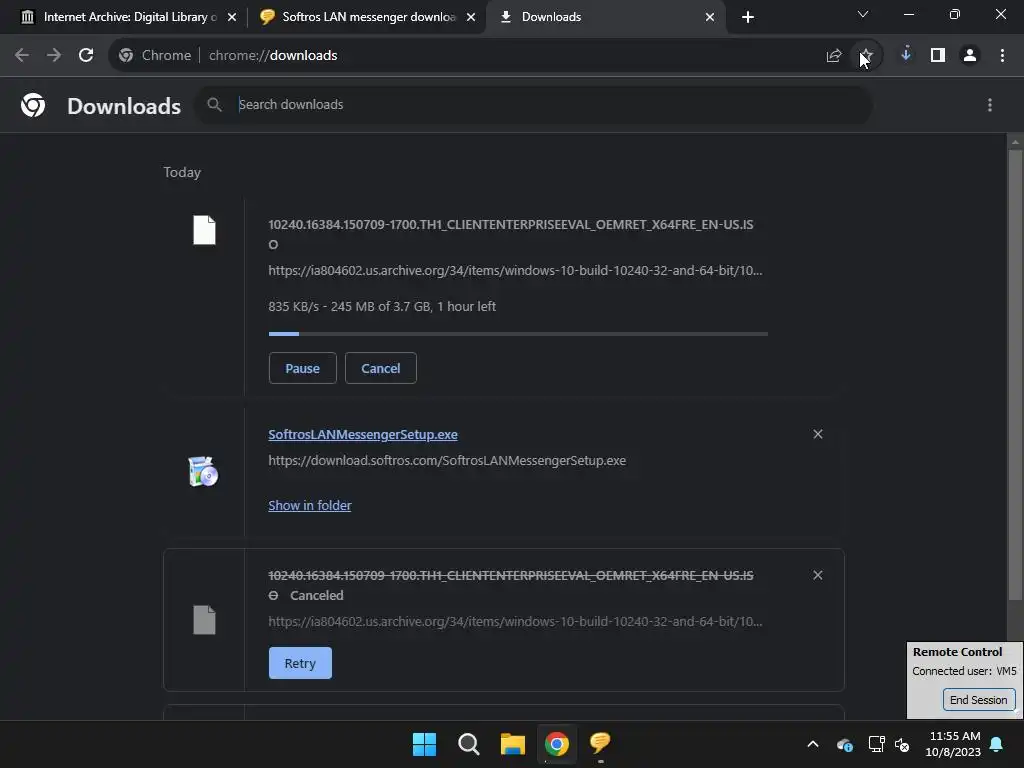Screen dimensions: 1024x768
Task: Go back using the browser back arrow
Action: click(x=22, y=56)
